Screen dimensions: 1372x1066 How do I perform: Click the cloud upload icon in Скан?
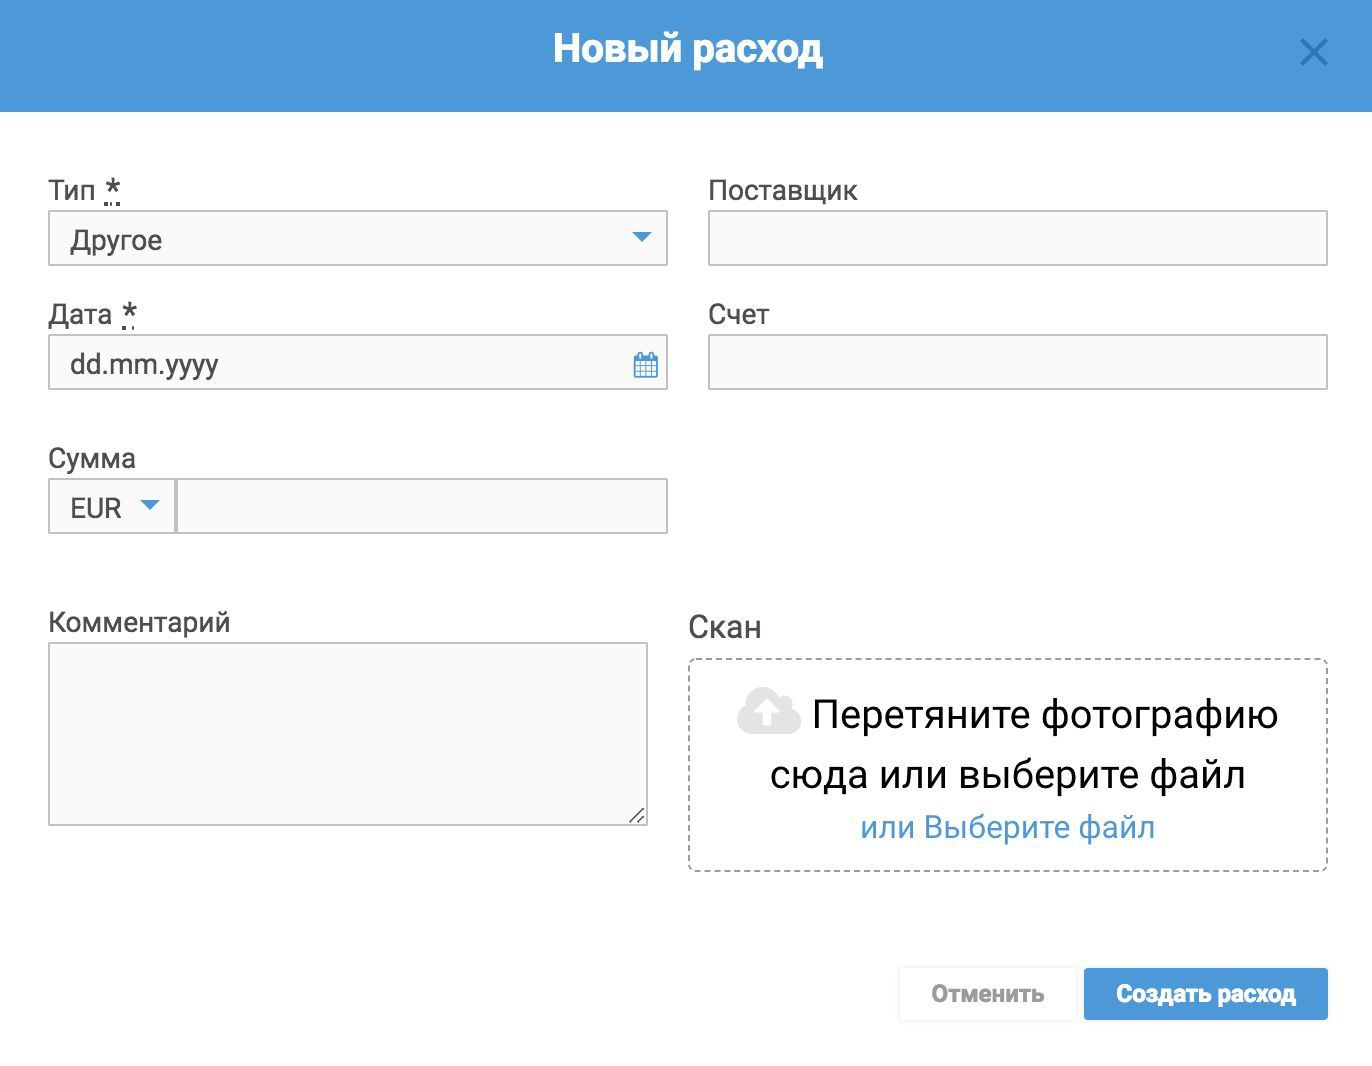768,711
